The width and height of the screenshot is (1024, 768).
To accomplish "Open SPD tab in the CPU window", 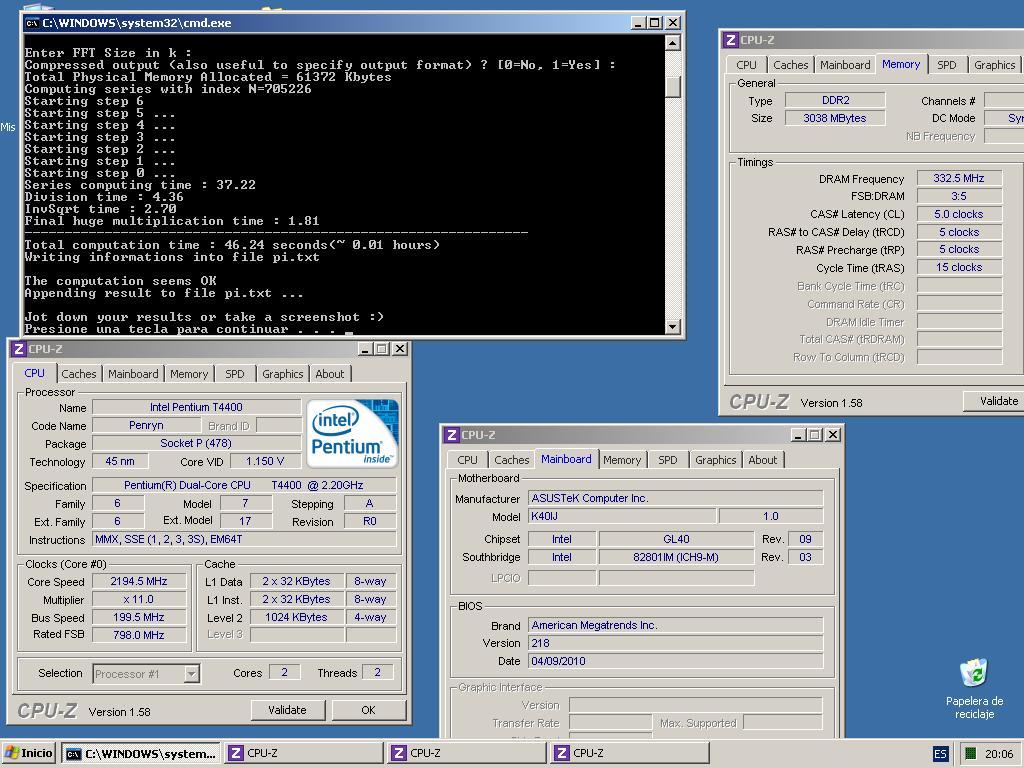I will click(234, 374).
